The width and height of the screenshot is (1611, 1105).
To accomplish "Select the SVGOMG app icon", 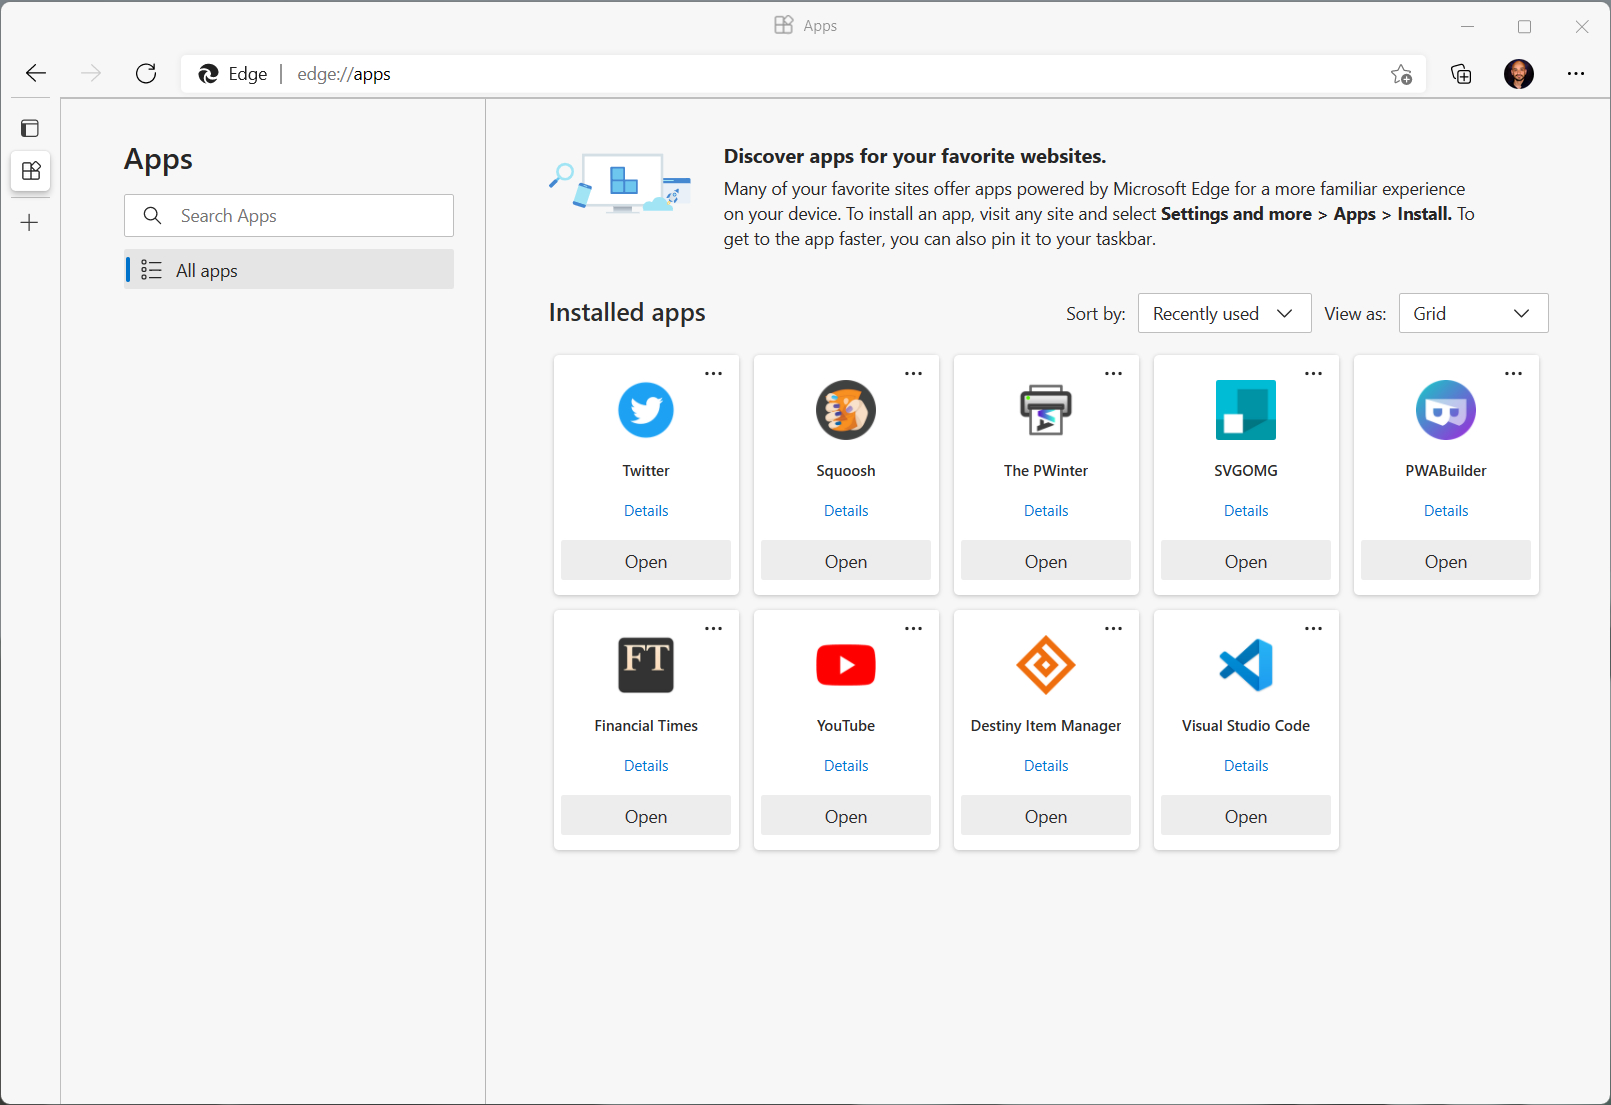I will tap(1245, 410).
